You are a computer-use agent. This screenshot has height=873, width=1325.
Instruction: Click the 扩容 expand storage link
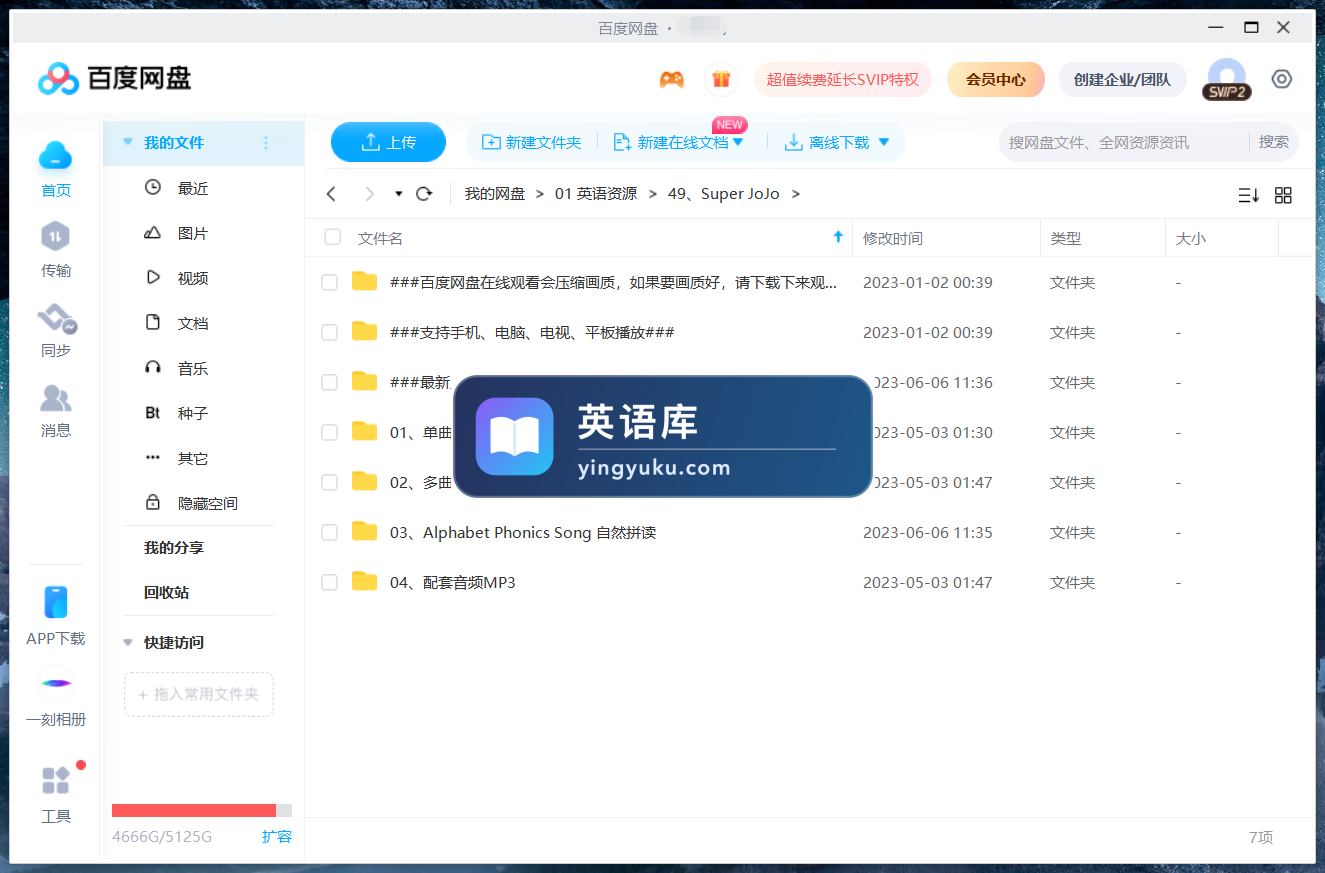(x=277, y=836)
